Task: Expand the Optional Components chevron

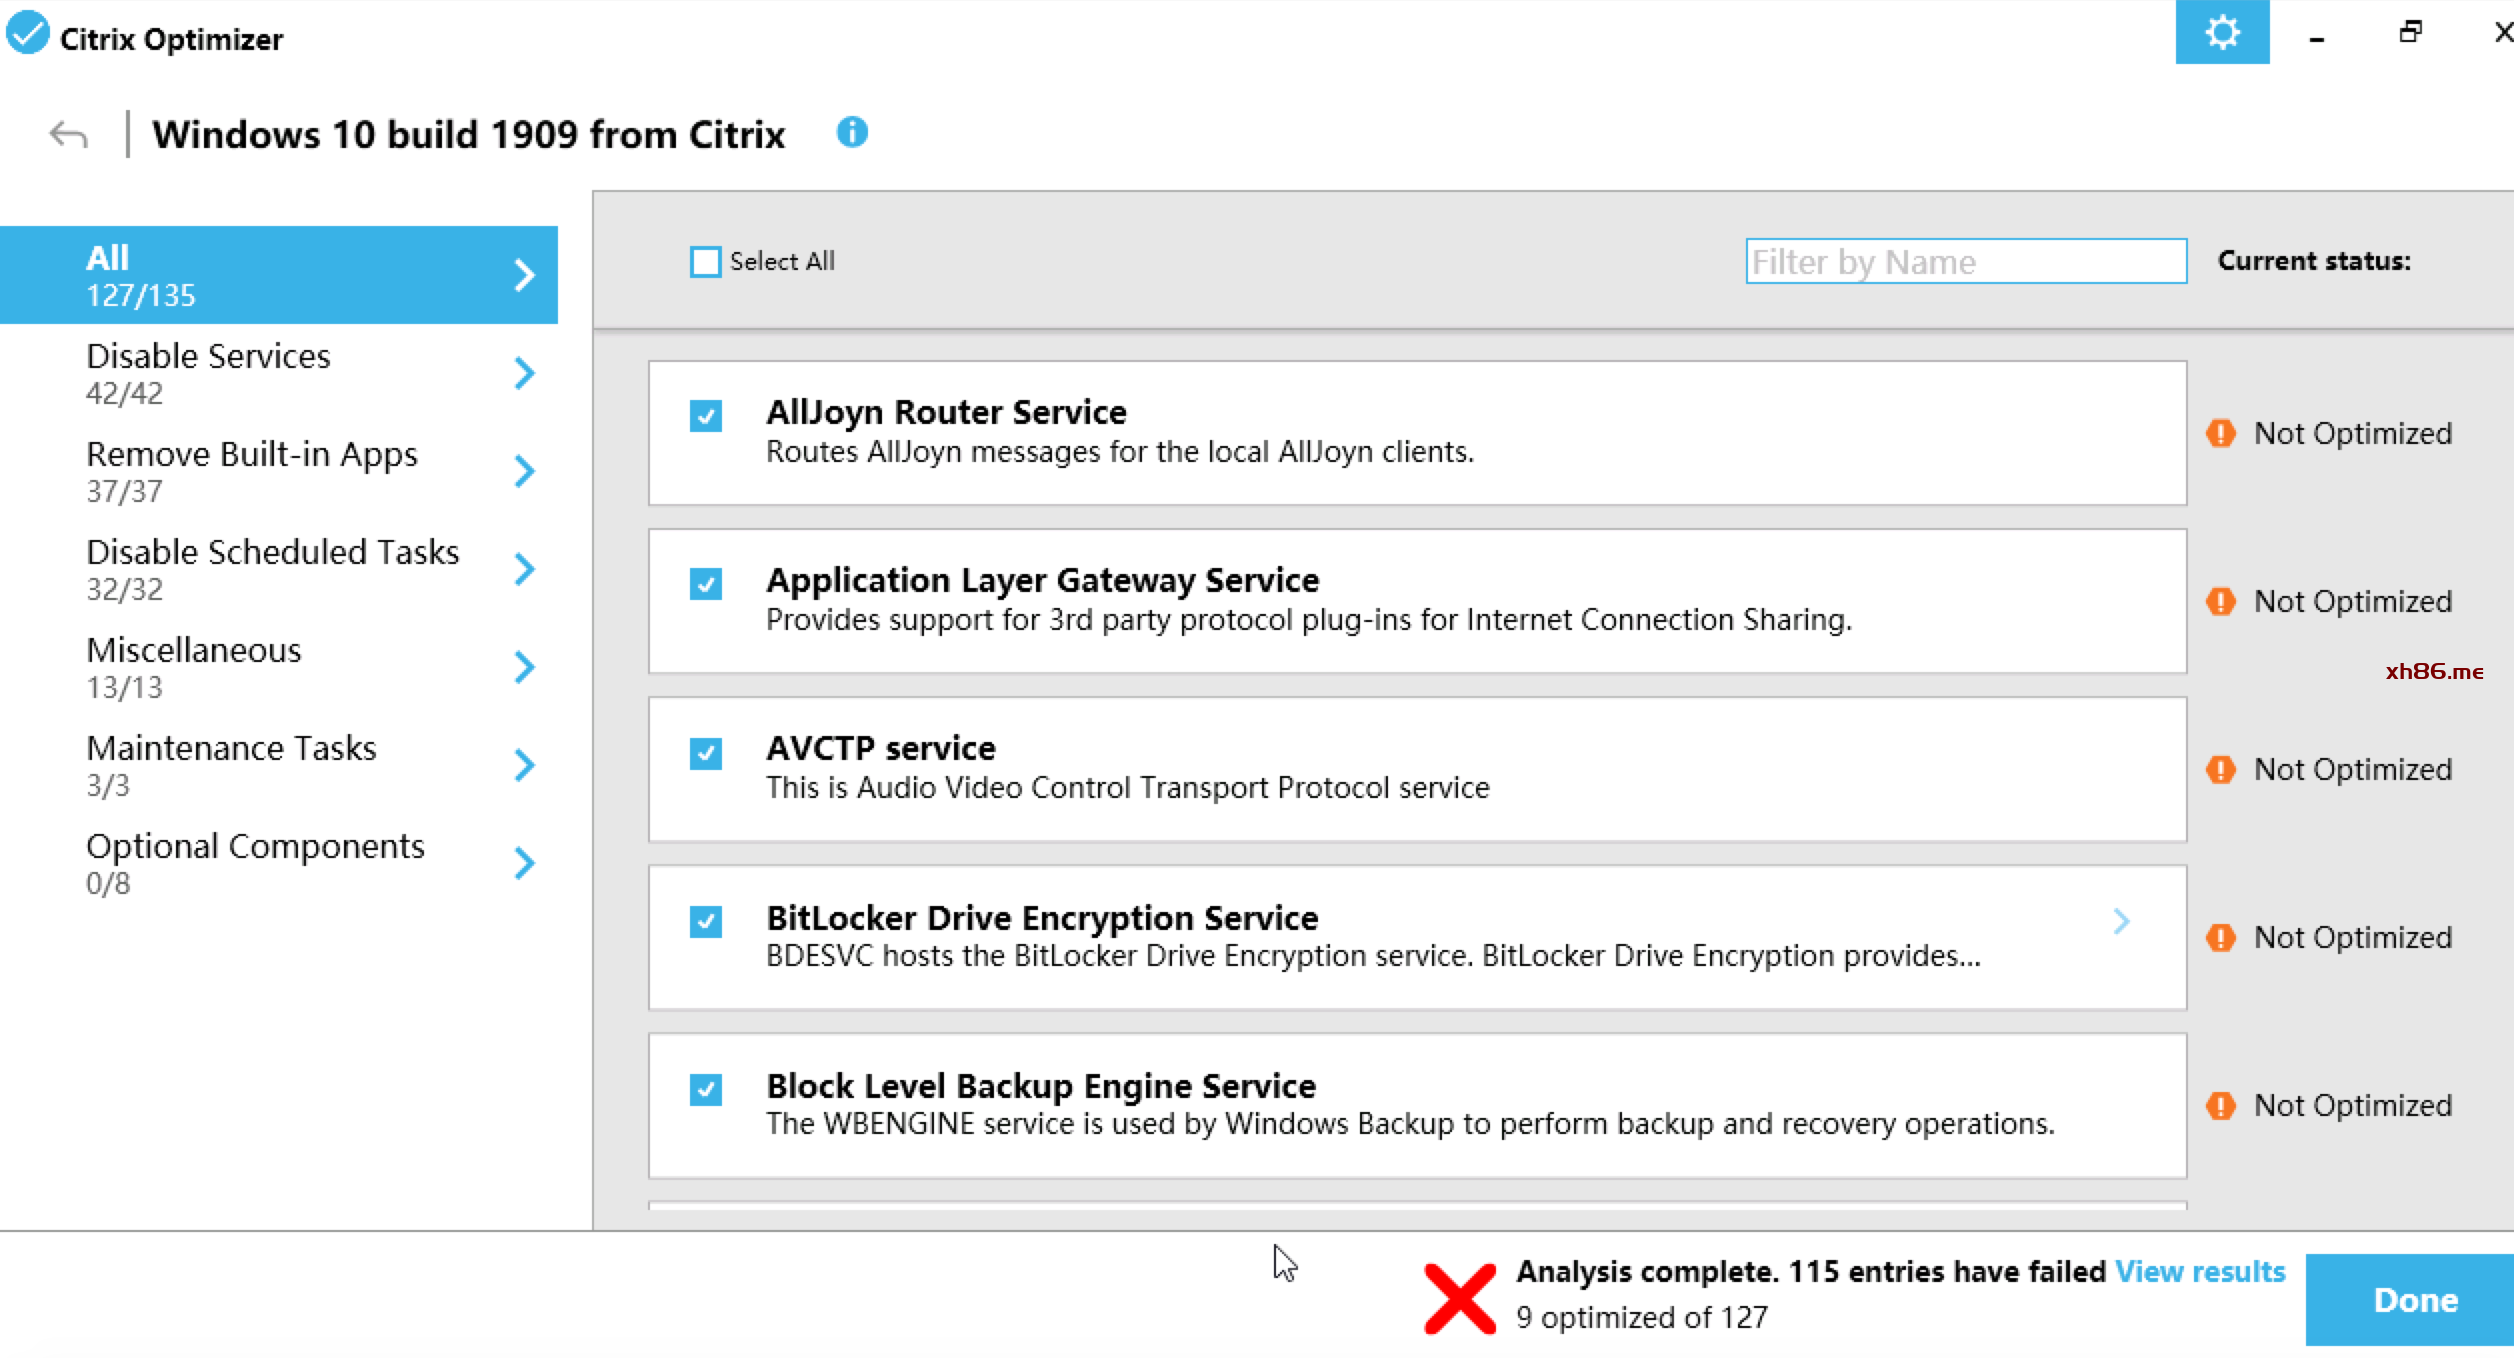Action: [524, 863]
